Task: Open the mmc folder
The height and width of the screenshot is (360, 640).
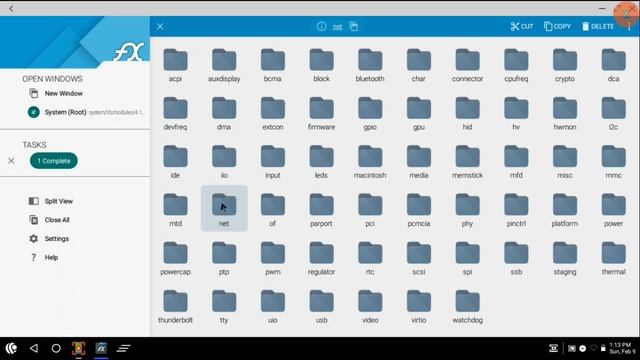Action: pyautogui.click(x=613, y=162)
